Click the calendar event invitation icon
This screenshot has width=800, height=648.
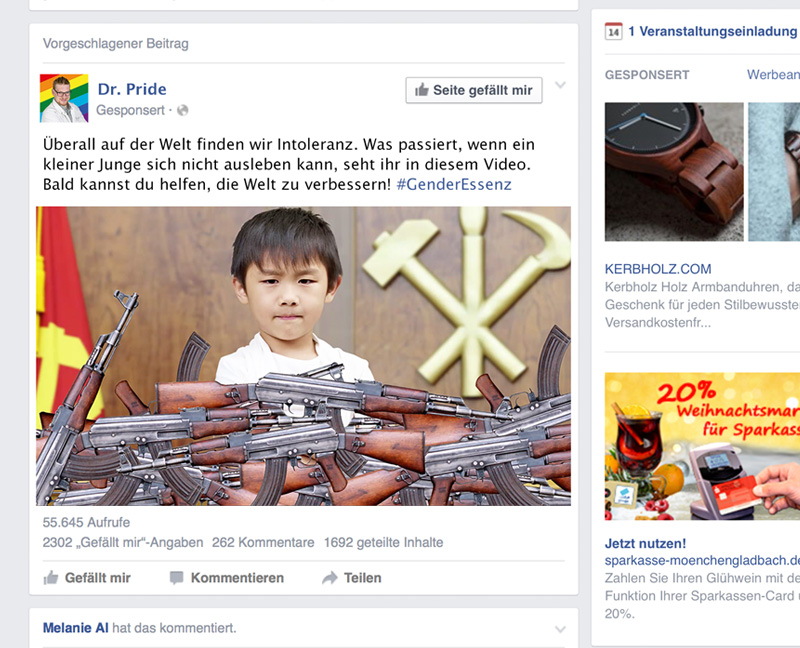(x=613, y=32)
